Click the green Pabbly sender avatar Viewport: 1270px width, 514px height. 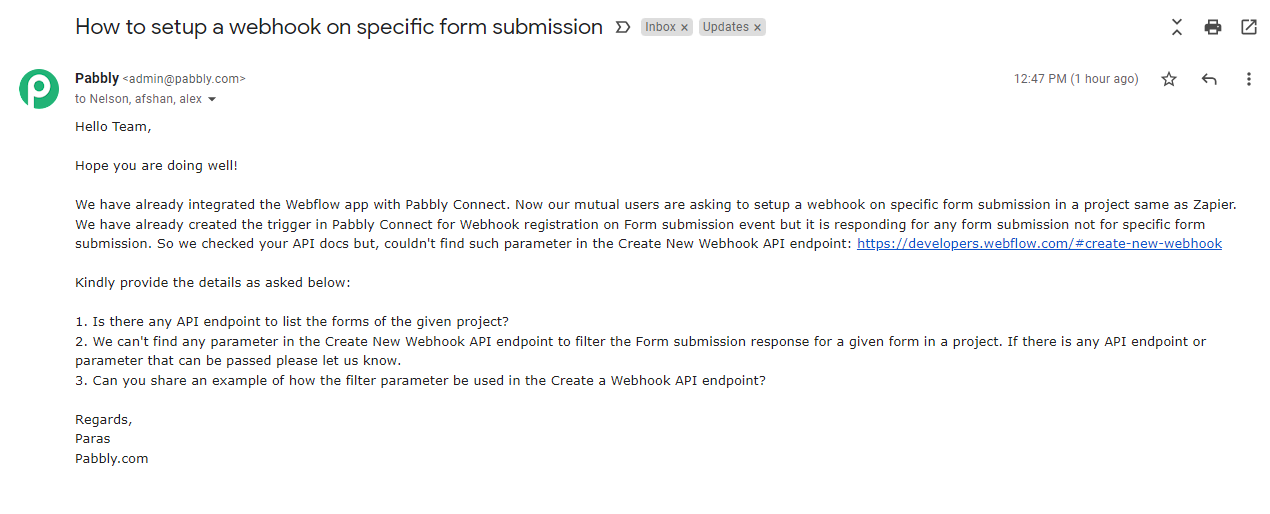point(39,89)
